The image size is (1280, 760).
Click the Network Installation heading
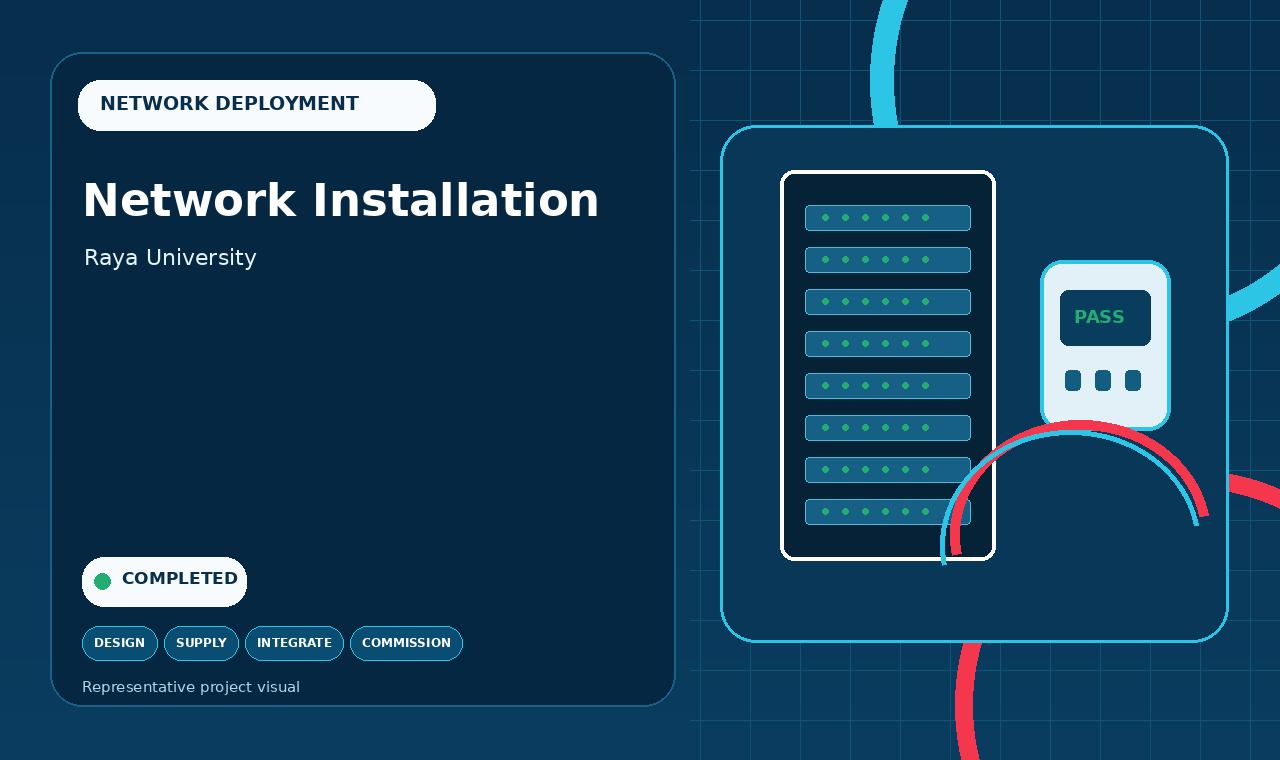tap(340, 201)
